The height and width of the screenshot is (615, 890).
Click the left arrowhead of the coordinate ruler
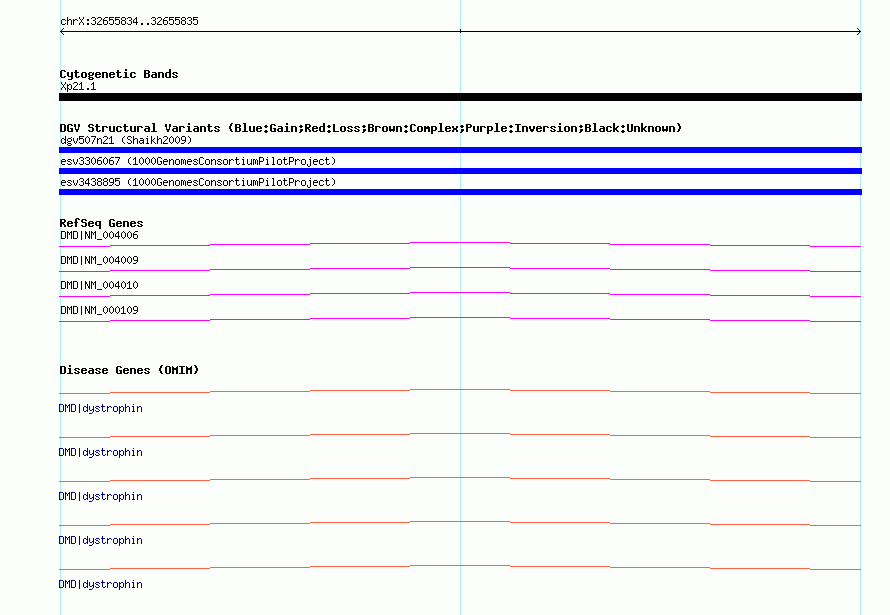pyautogui.click(x=62, y=32)
